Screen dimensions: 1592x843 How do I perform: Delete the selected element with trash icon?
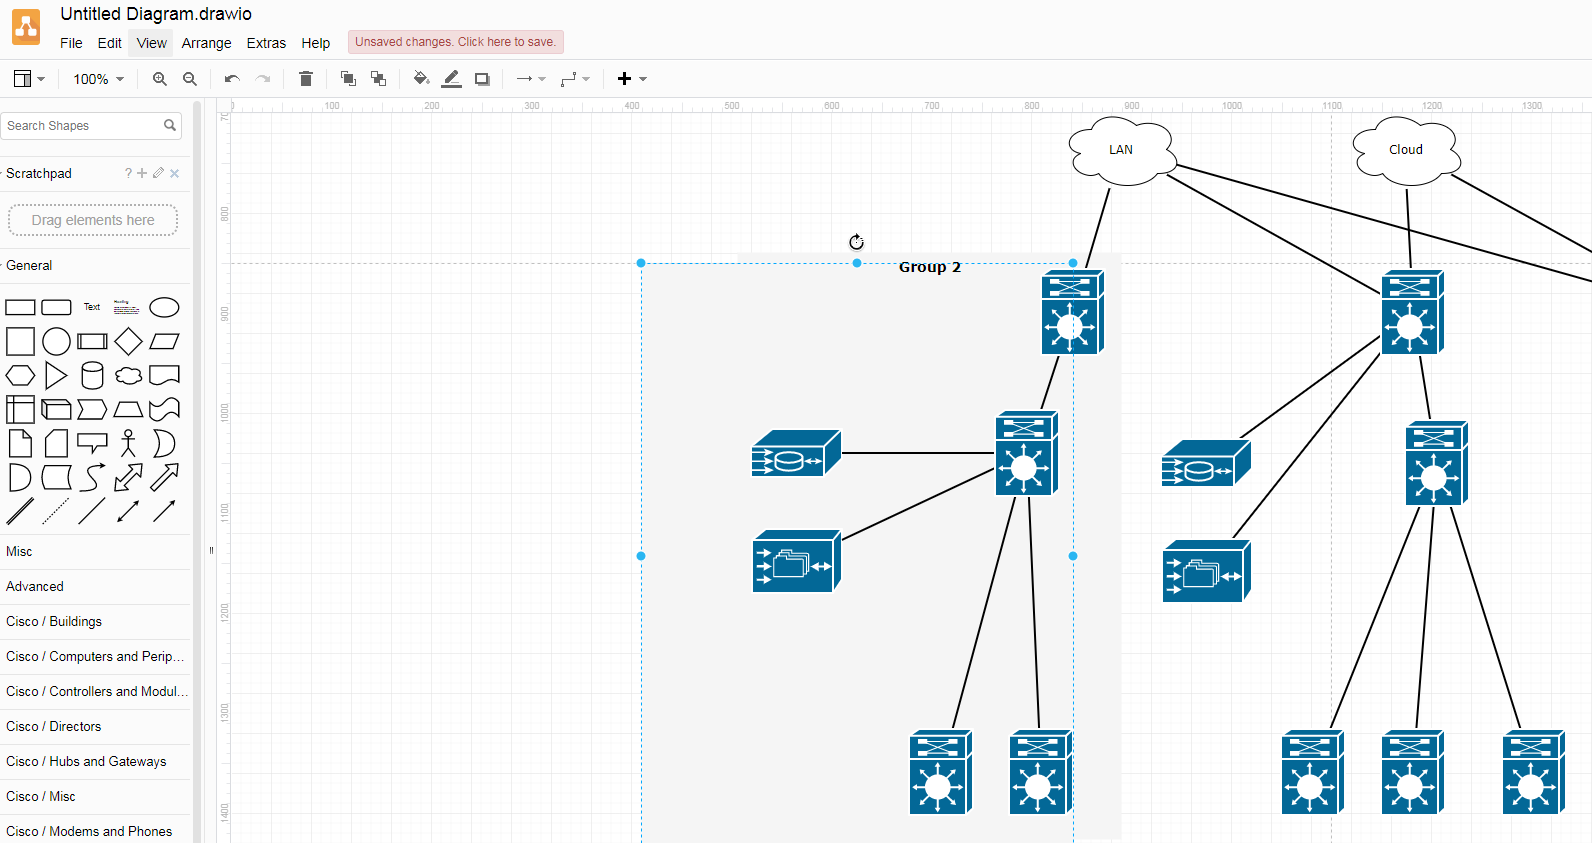tap(306, 79)
